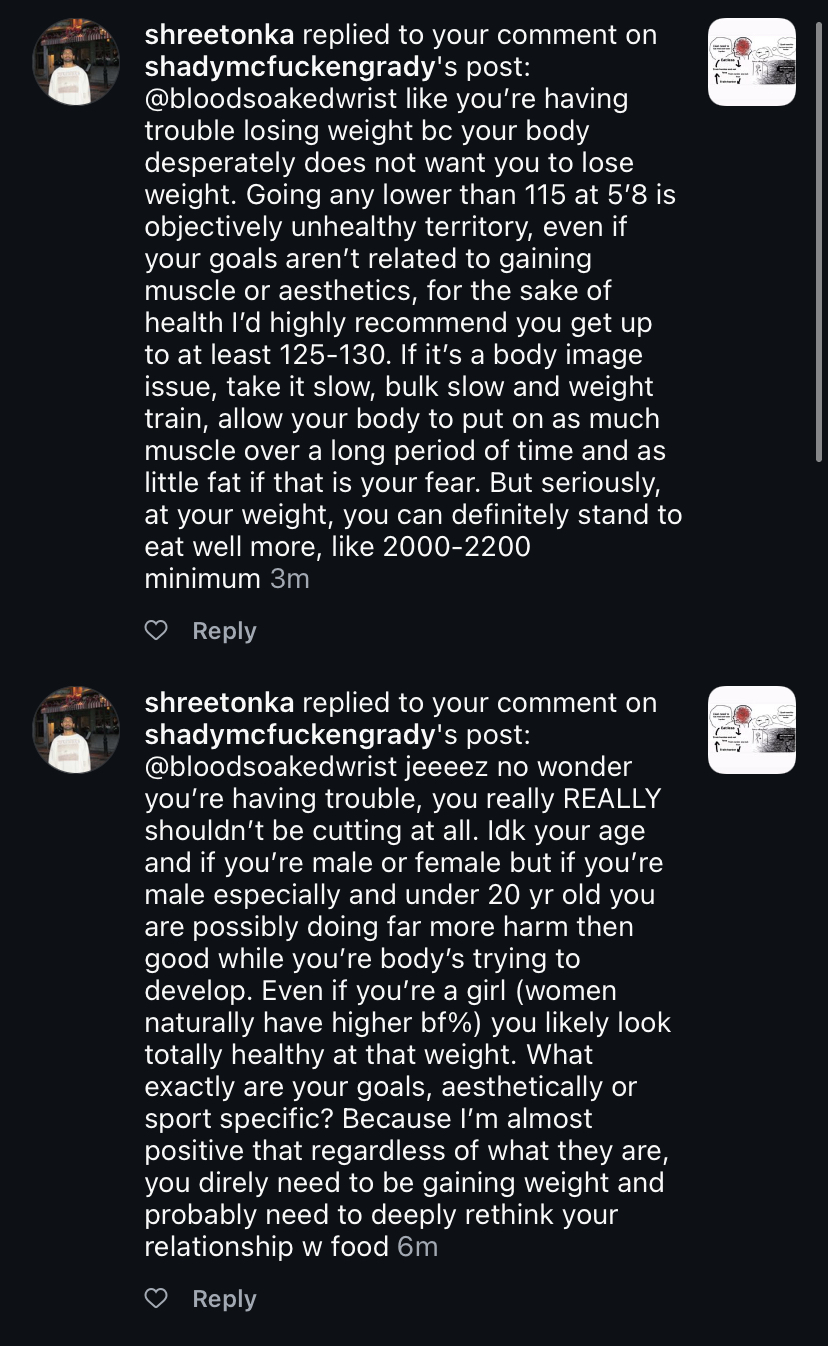Open shreetonka's username in the 3m notification
The image size is (828, 1346).
click(x=219, y=35)
